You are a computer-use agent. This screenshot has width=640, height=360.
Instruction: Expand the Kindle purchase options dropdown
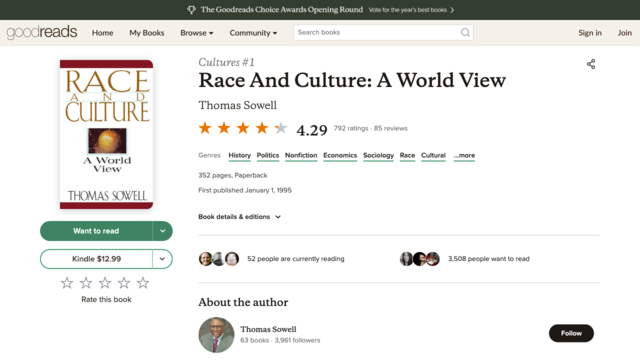tap(162, 259)
